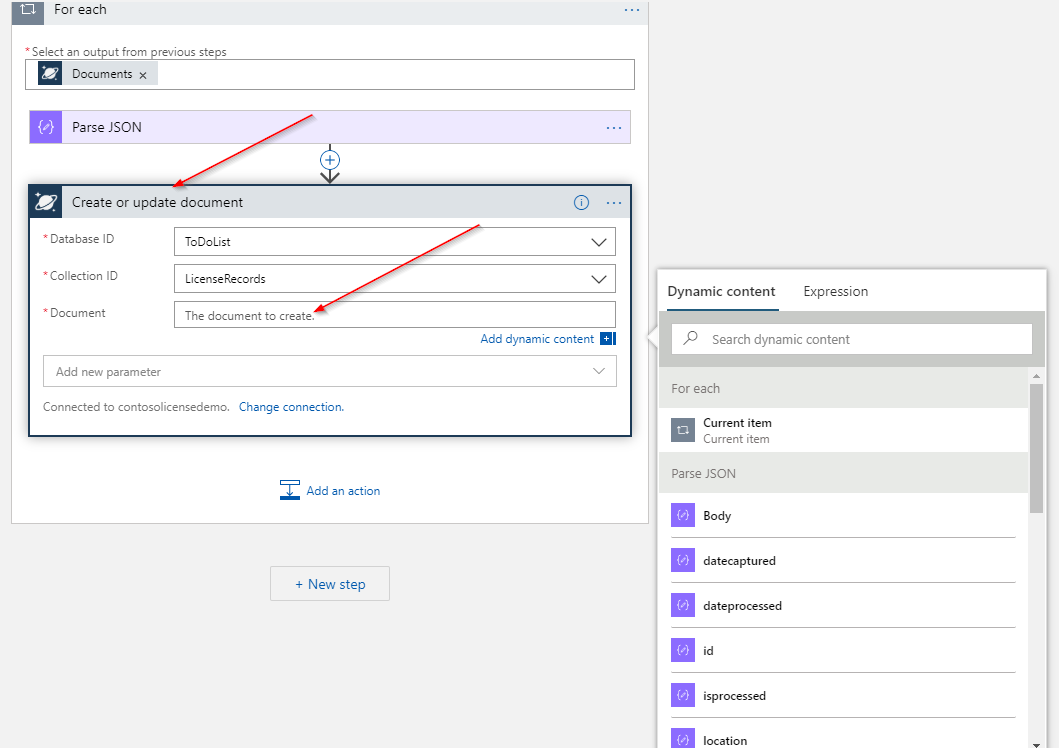Expand the Collection ID dropdown
Viewport: 1059px width, 748px height.
[599, 279]
